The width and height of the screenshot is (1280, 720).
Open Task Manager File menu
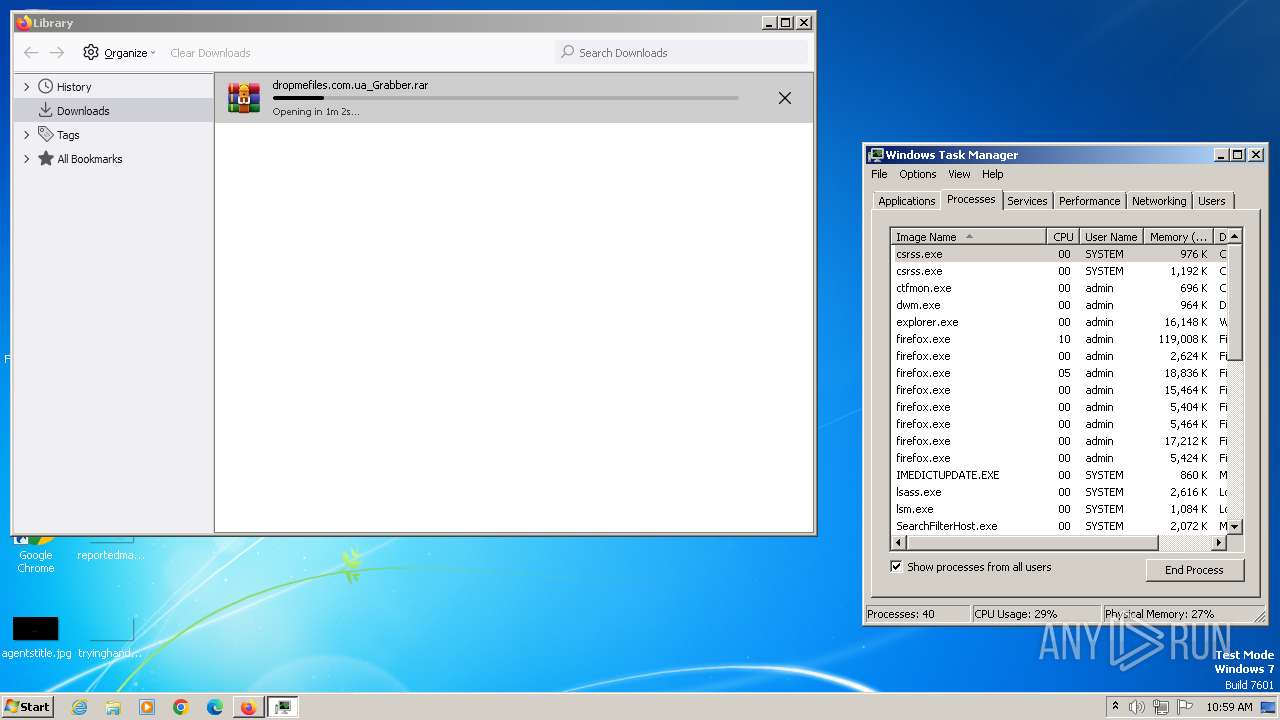(879, 174)
